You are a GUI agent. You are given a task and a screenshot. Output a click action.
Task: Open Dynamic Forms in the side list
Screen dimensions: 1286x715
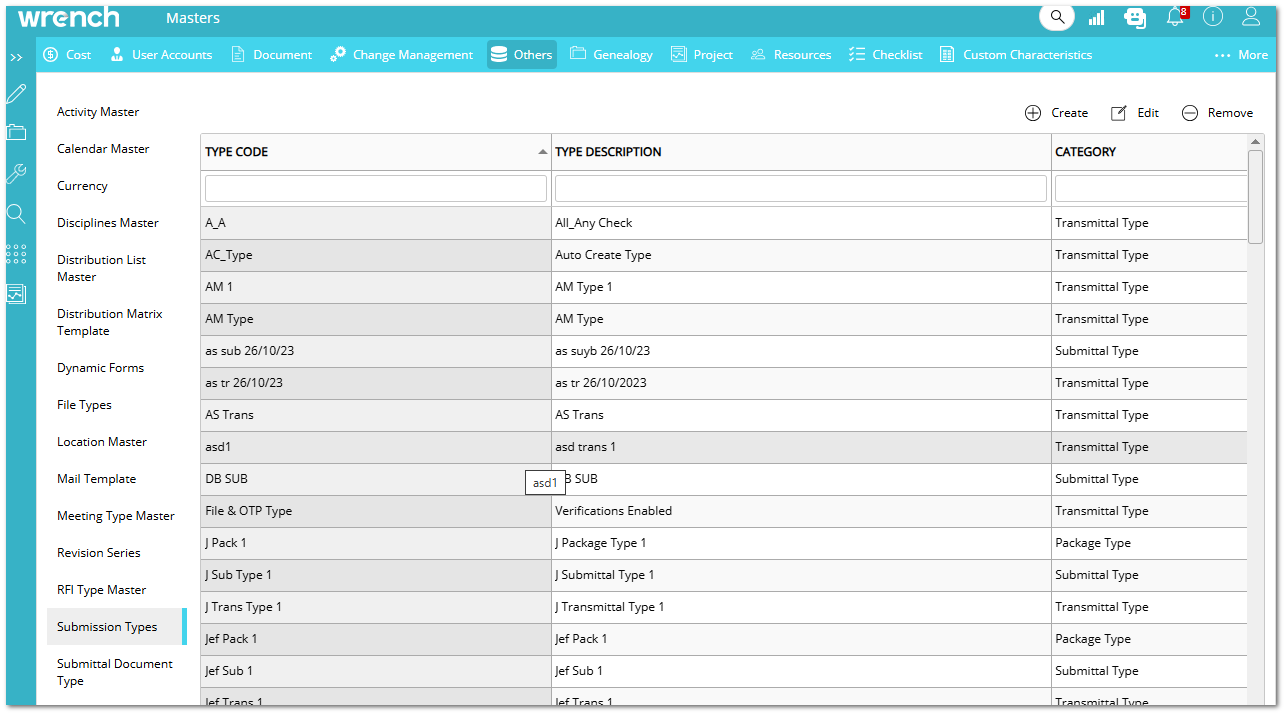pos(100,368)
